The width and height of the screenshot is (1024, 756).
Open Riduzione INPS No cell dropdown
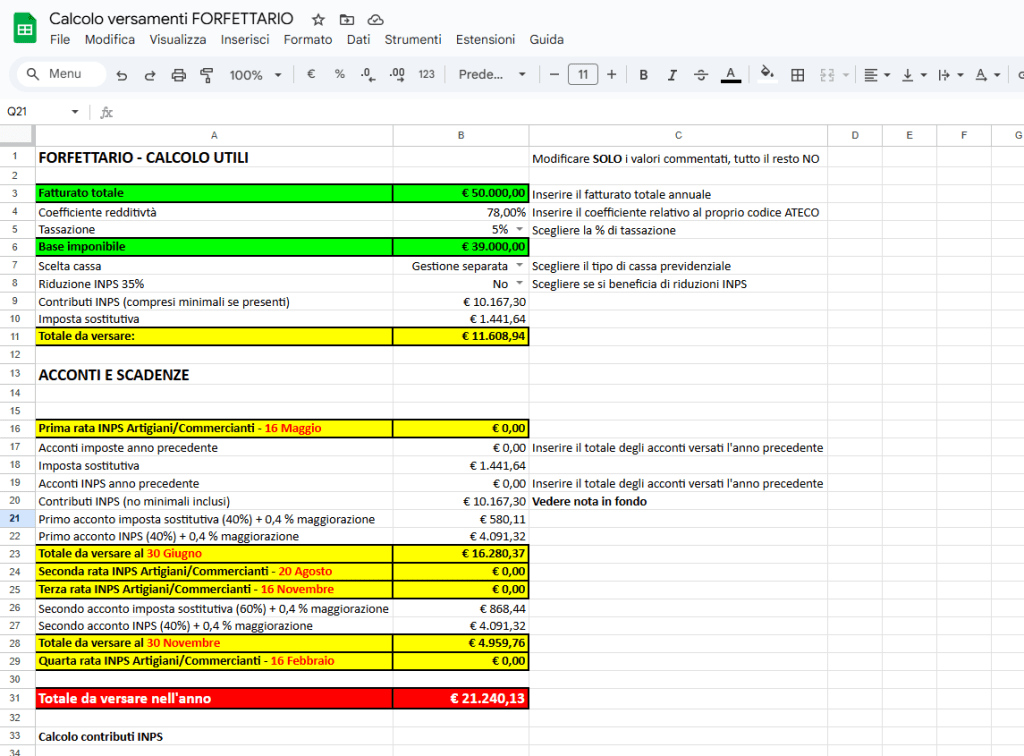point(520,283)
